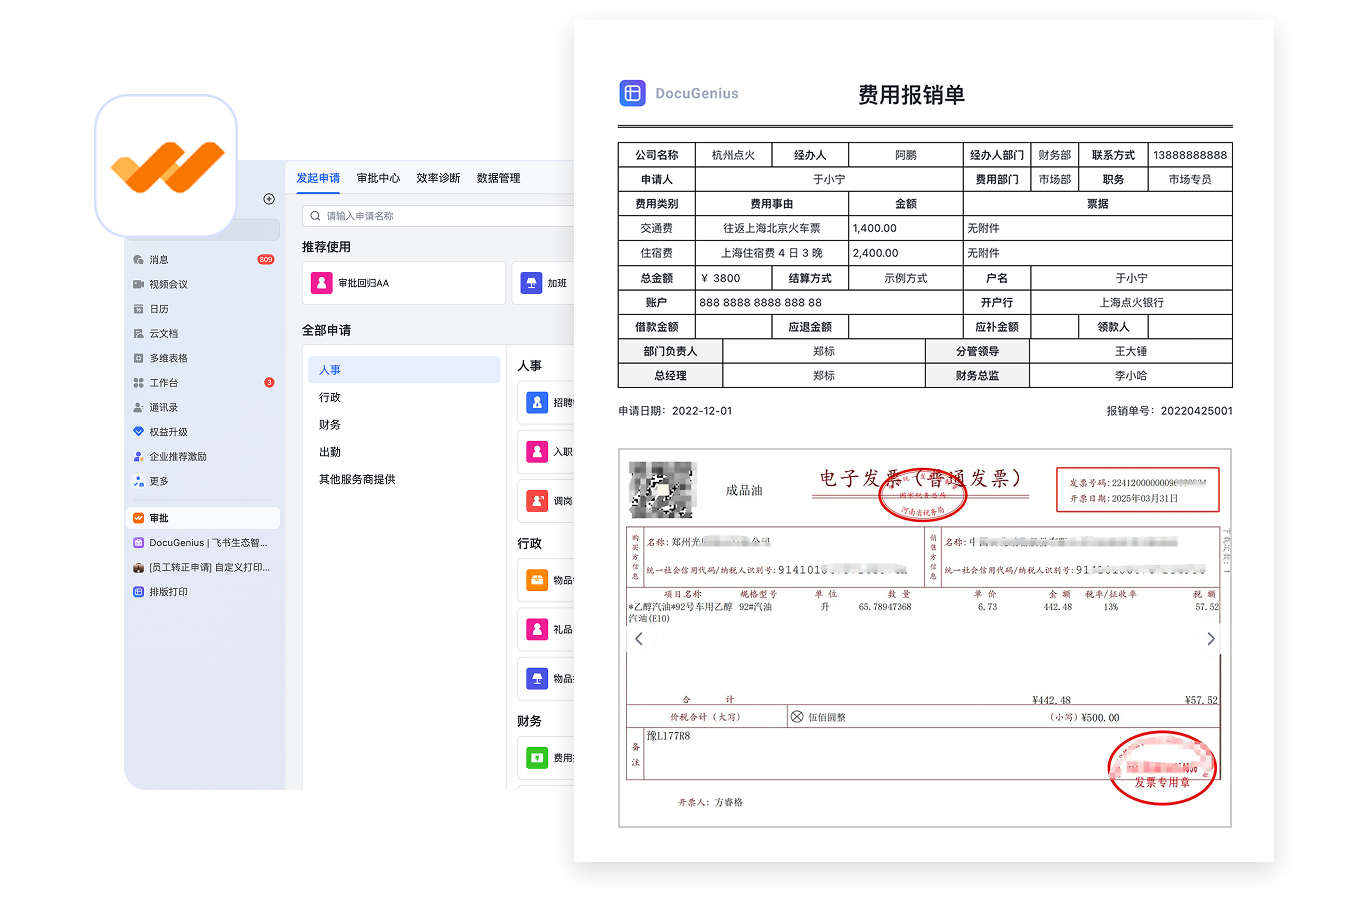The height and width of the screenshot is (898, 1360).
Task: Open the green 费用 application card
Action: (546, 758)
